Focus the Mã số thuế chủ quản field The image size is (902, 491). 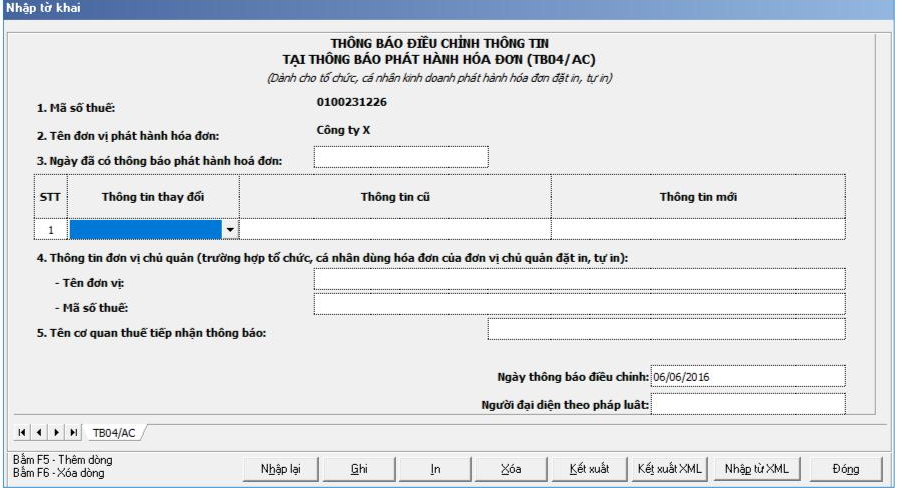pyautogui.click(x=579, y=304)
